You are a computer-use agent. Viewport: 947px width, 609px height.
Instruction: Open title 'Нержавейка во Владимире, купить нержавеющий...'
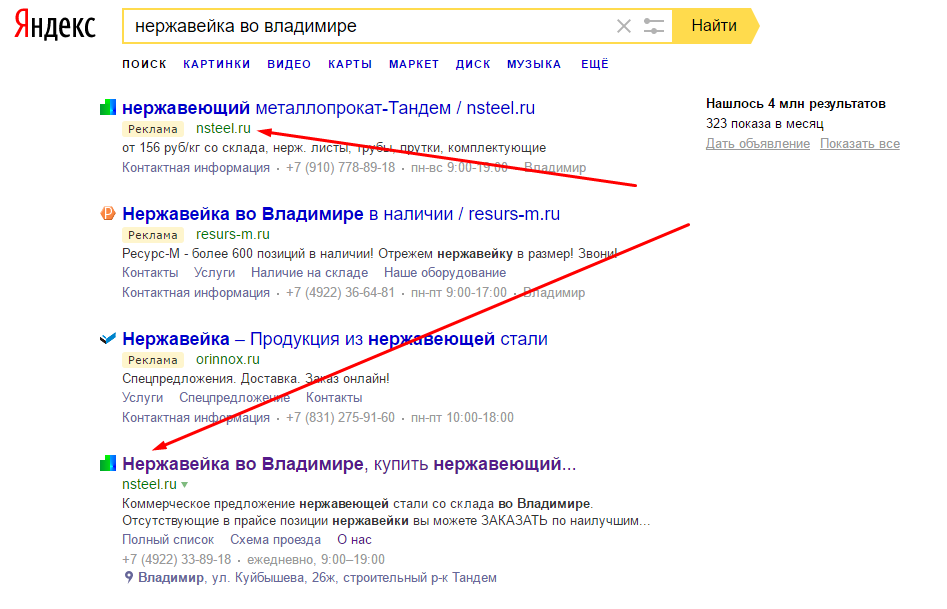point(349,464)
